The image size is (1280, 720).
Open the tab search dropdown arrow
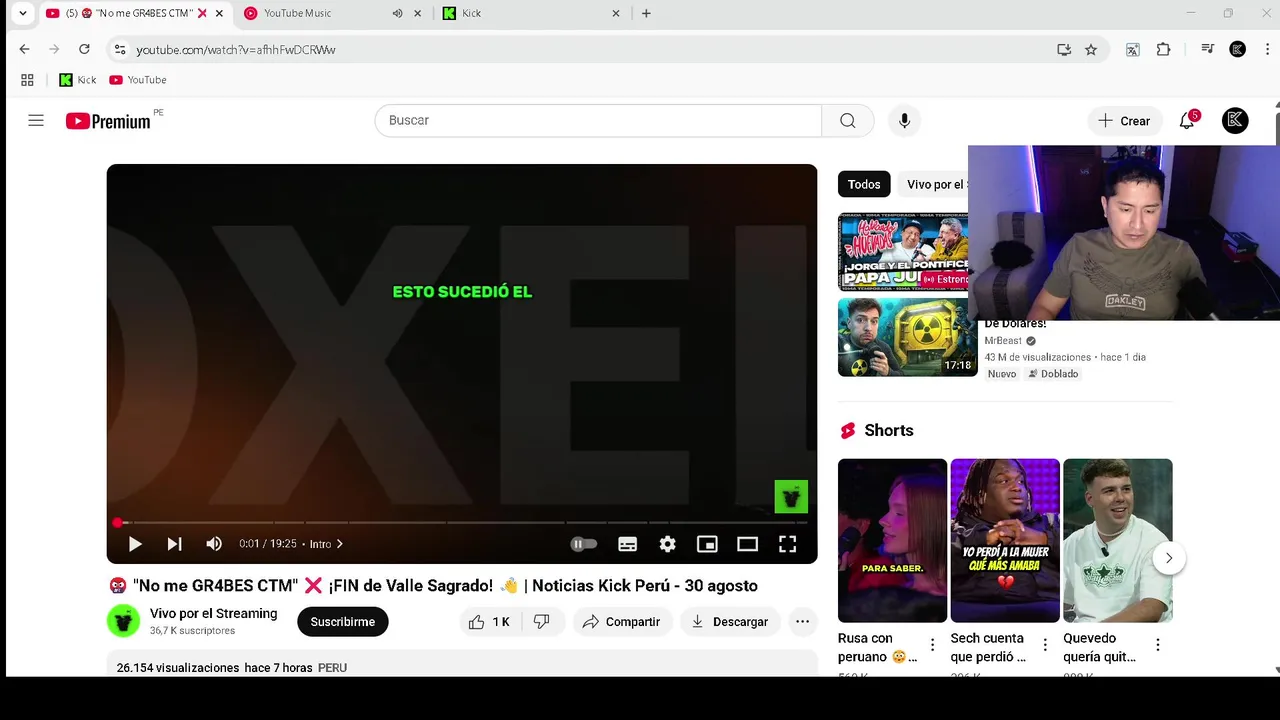[x=23, y=13]
